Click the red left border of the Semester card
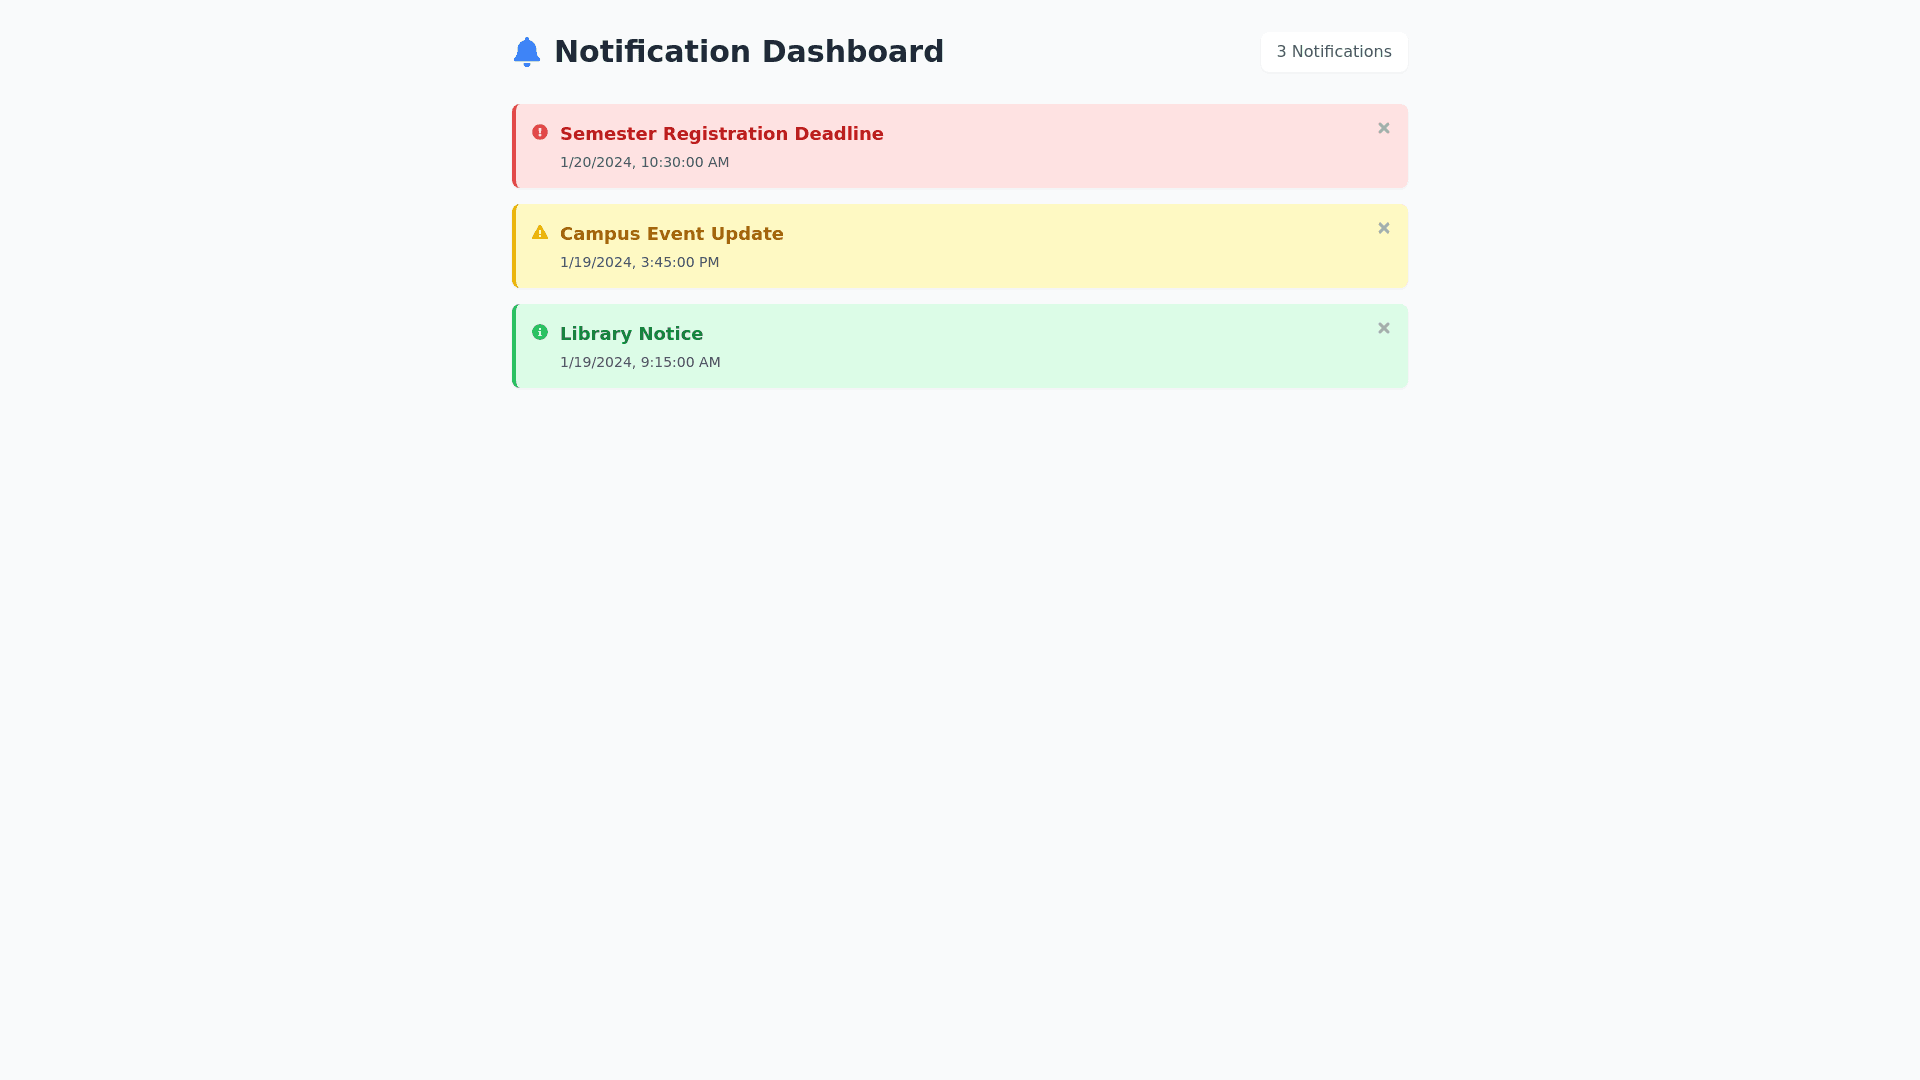 point(514,146)
